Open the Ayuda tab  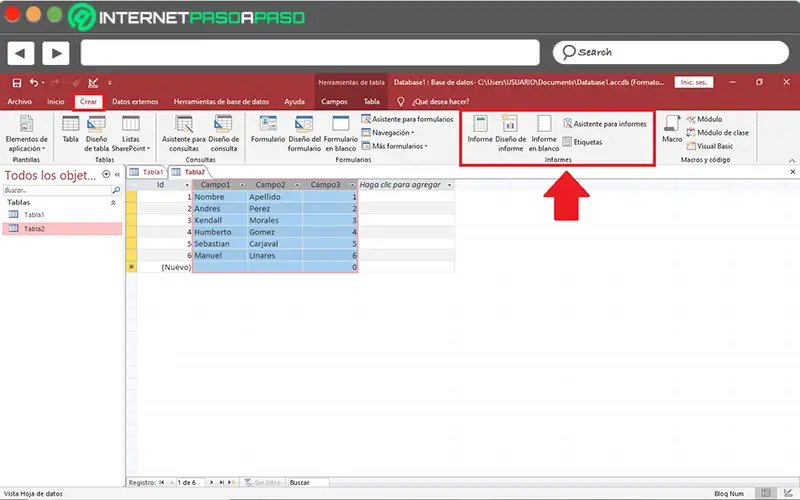pyautogui.click(x=294, y=102)
